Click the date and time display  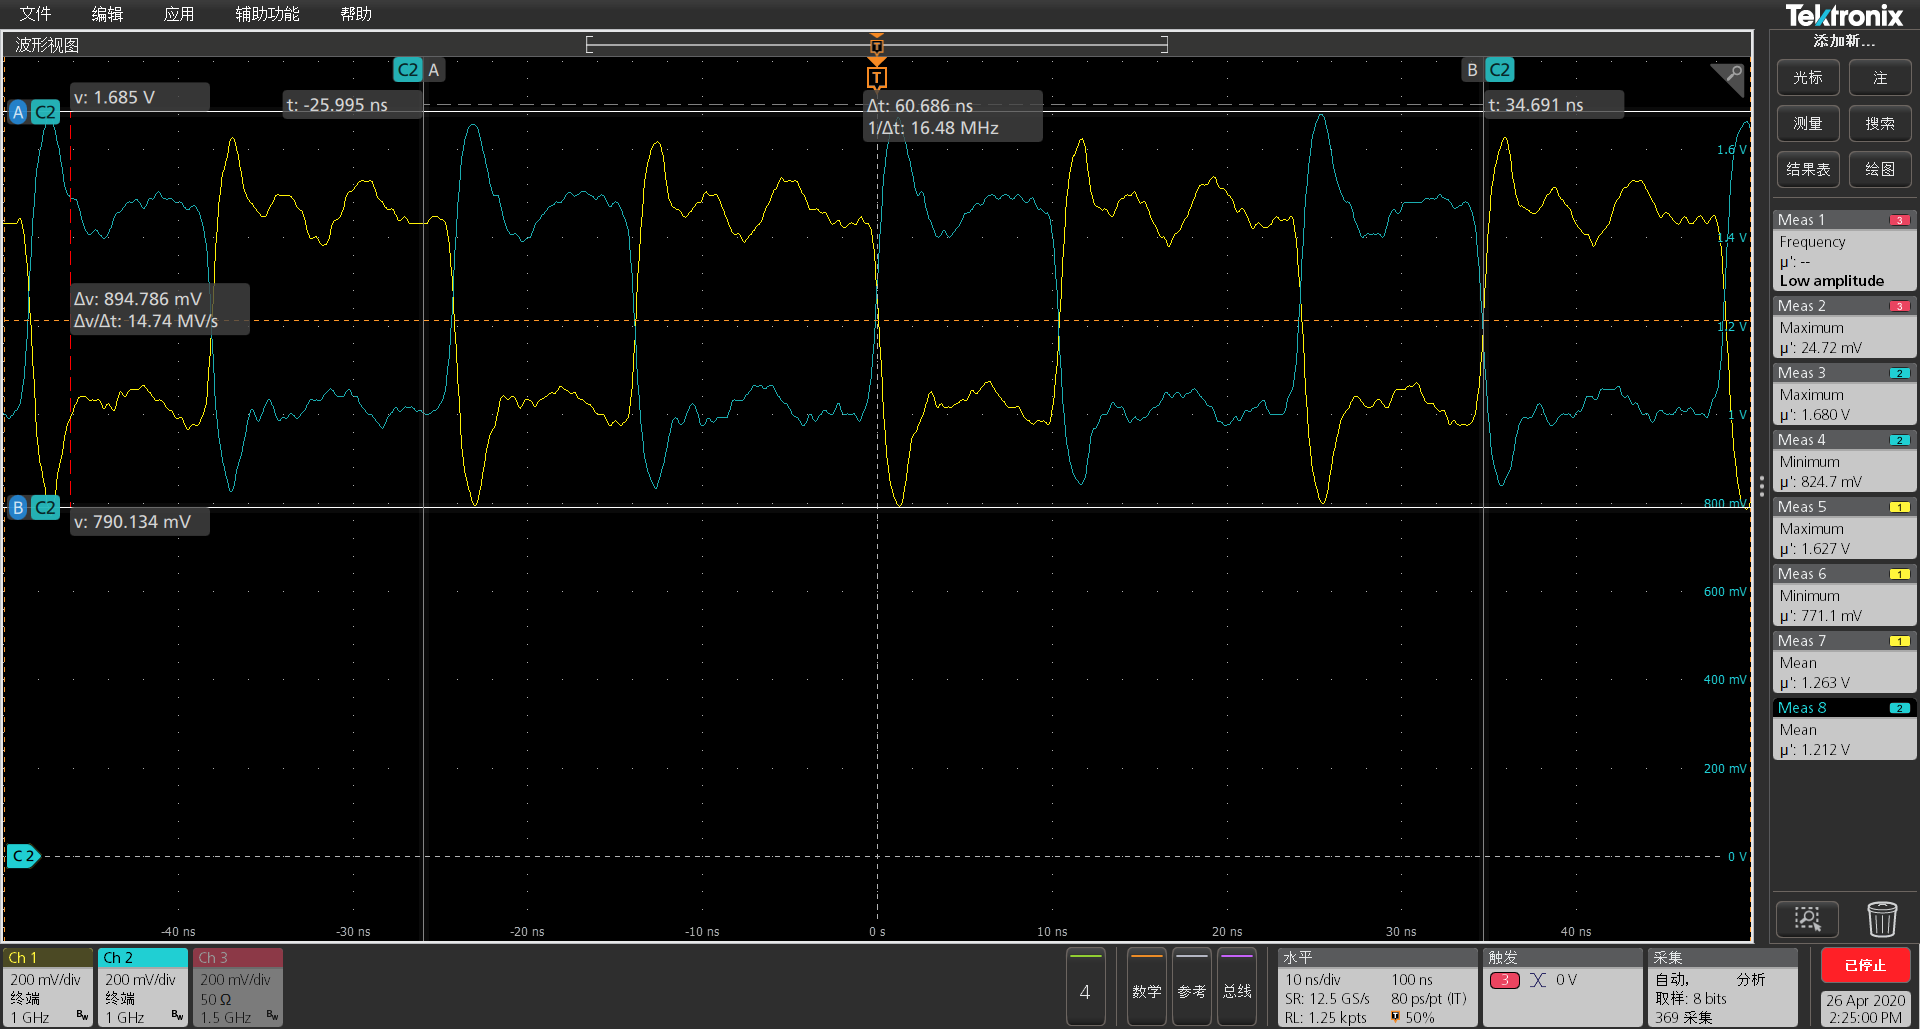(1866, 1008)
